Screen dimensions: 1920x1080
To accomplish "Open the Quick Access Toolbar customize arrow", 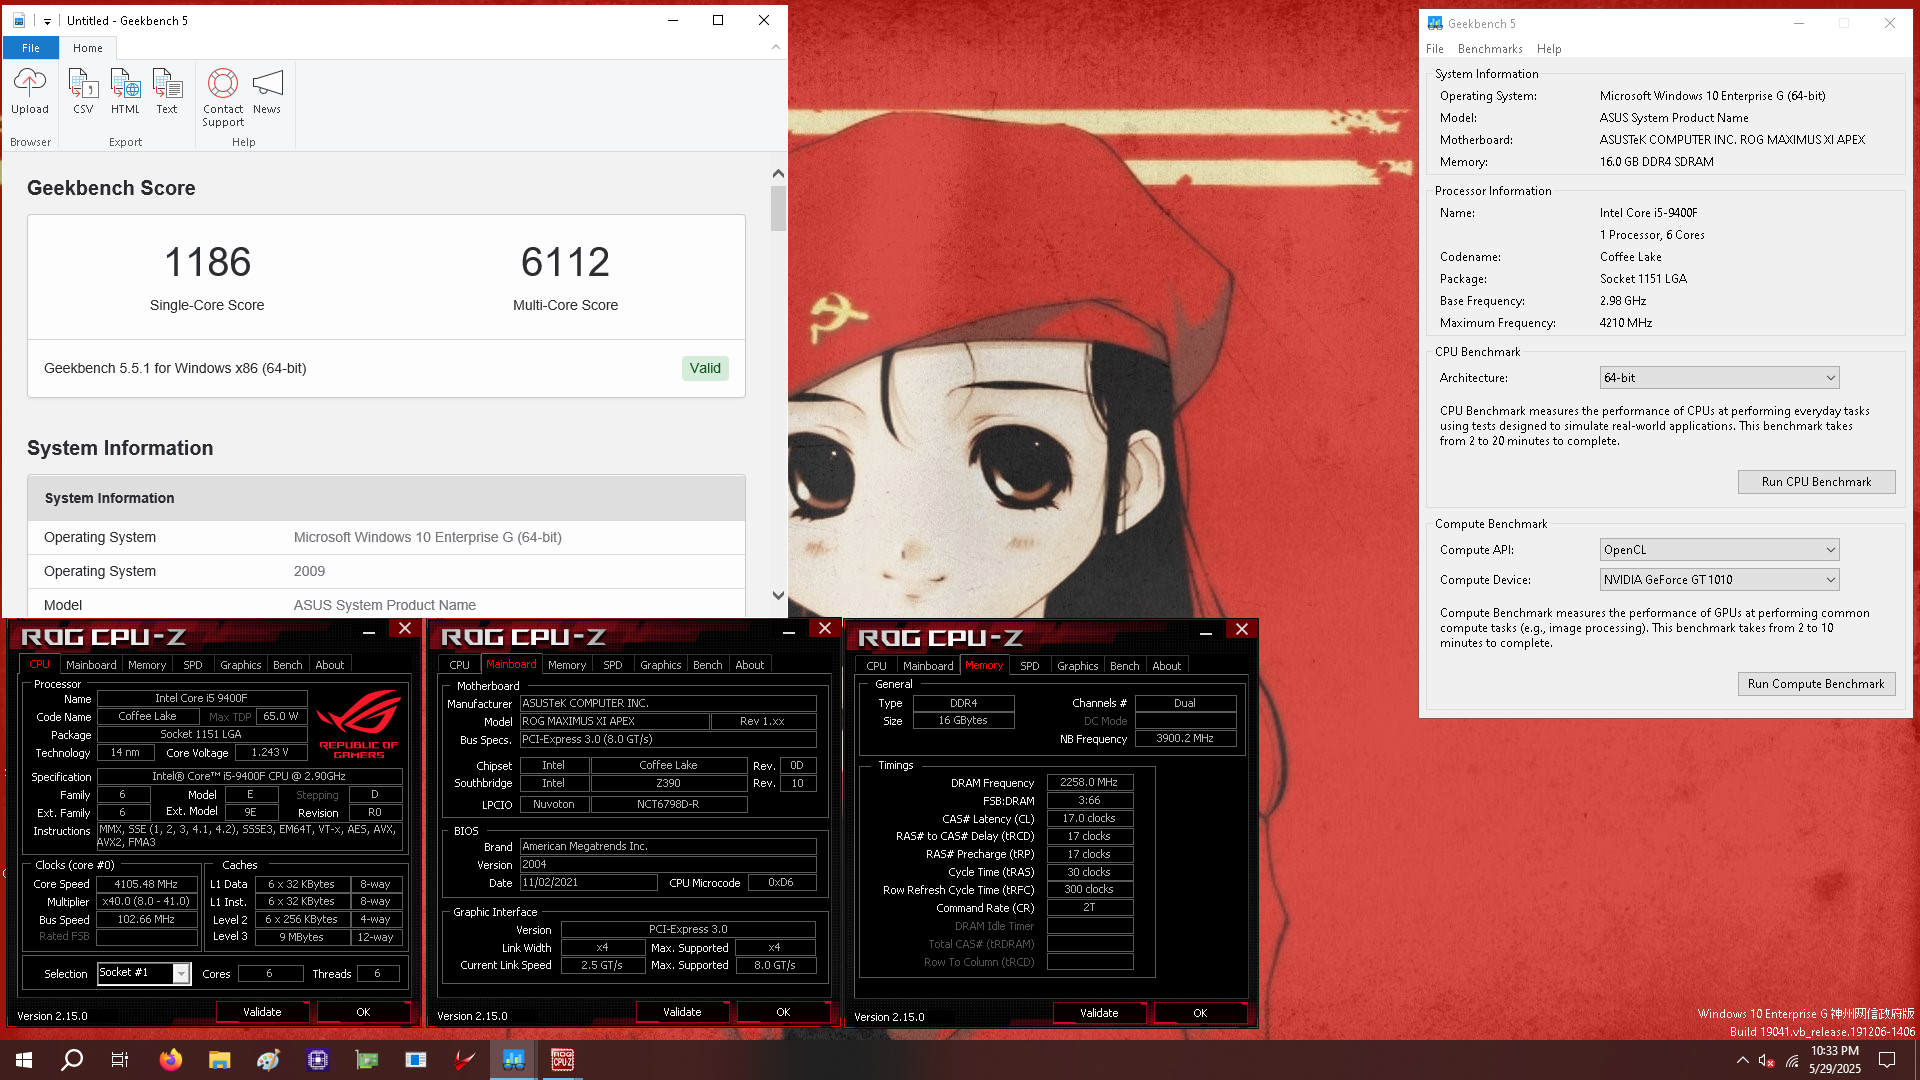I will 47,21.
